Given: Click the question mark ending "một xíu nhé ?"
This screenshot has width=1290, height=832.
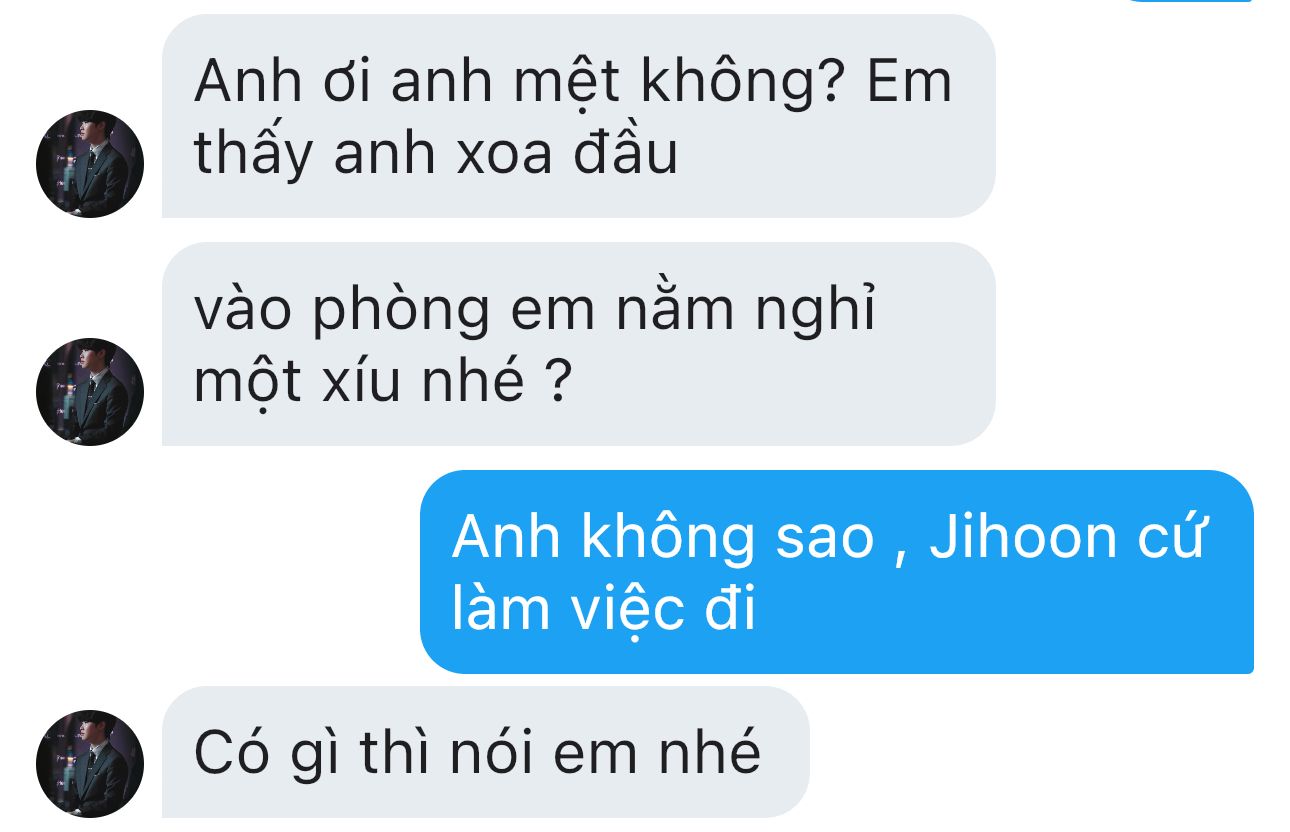Looking at the screenshot, I should click(x=560, y=382).
